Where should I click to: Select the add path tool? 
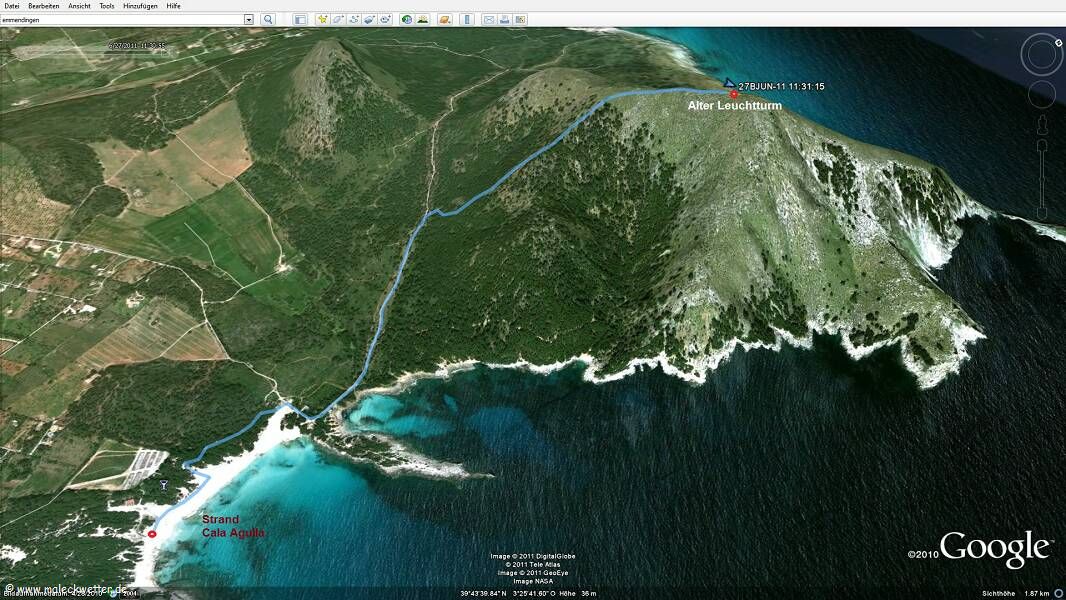[354, 19]
